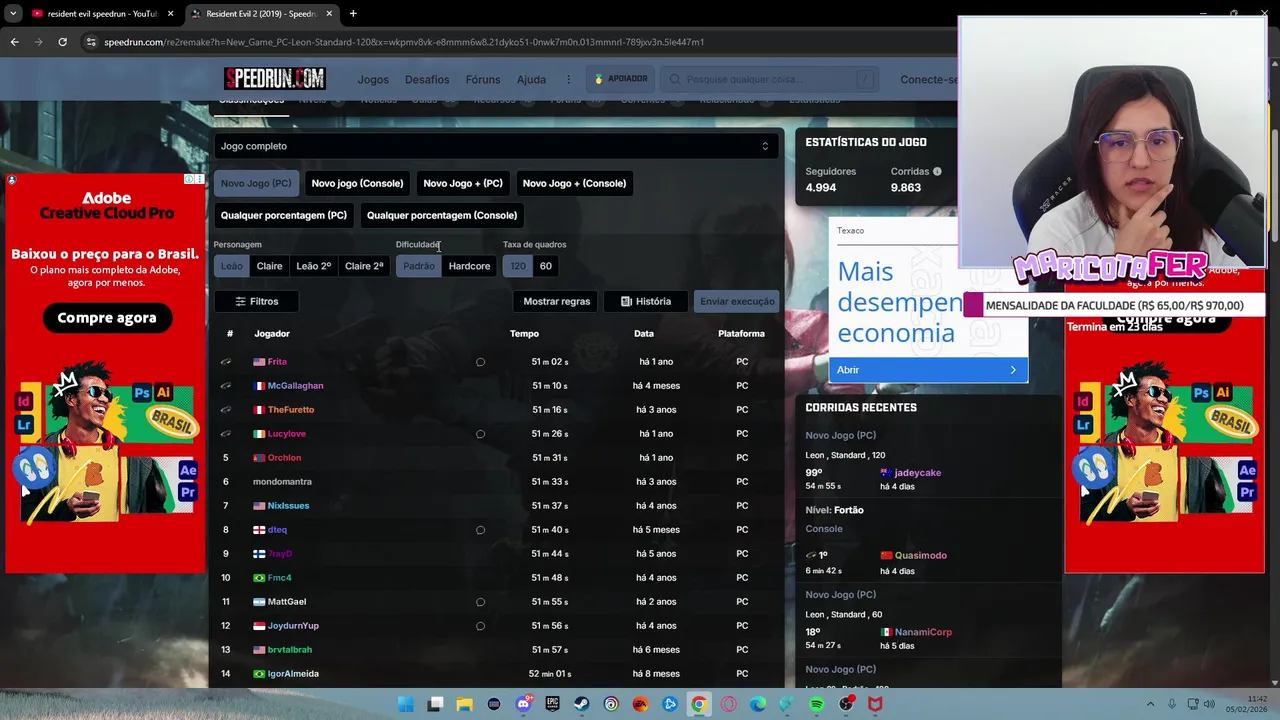Click Abrir in the Texaco ad
Viewport: 1280px width, 720px height.
928,370
